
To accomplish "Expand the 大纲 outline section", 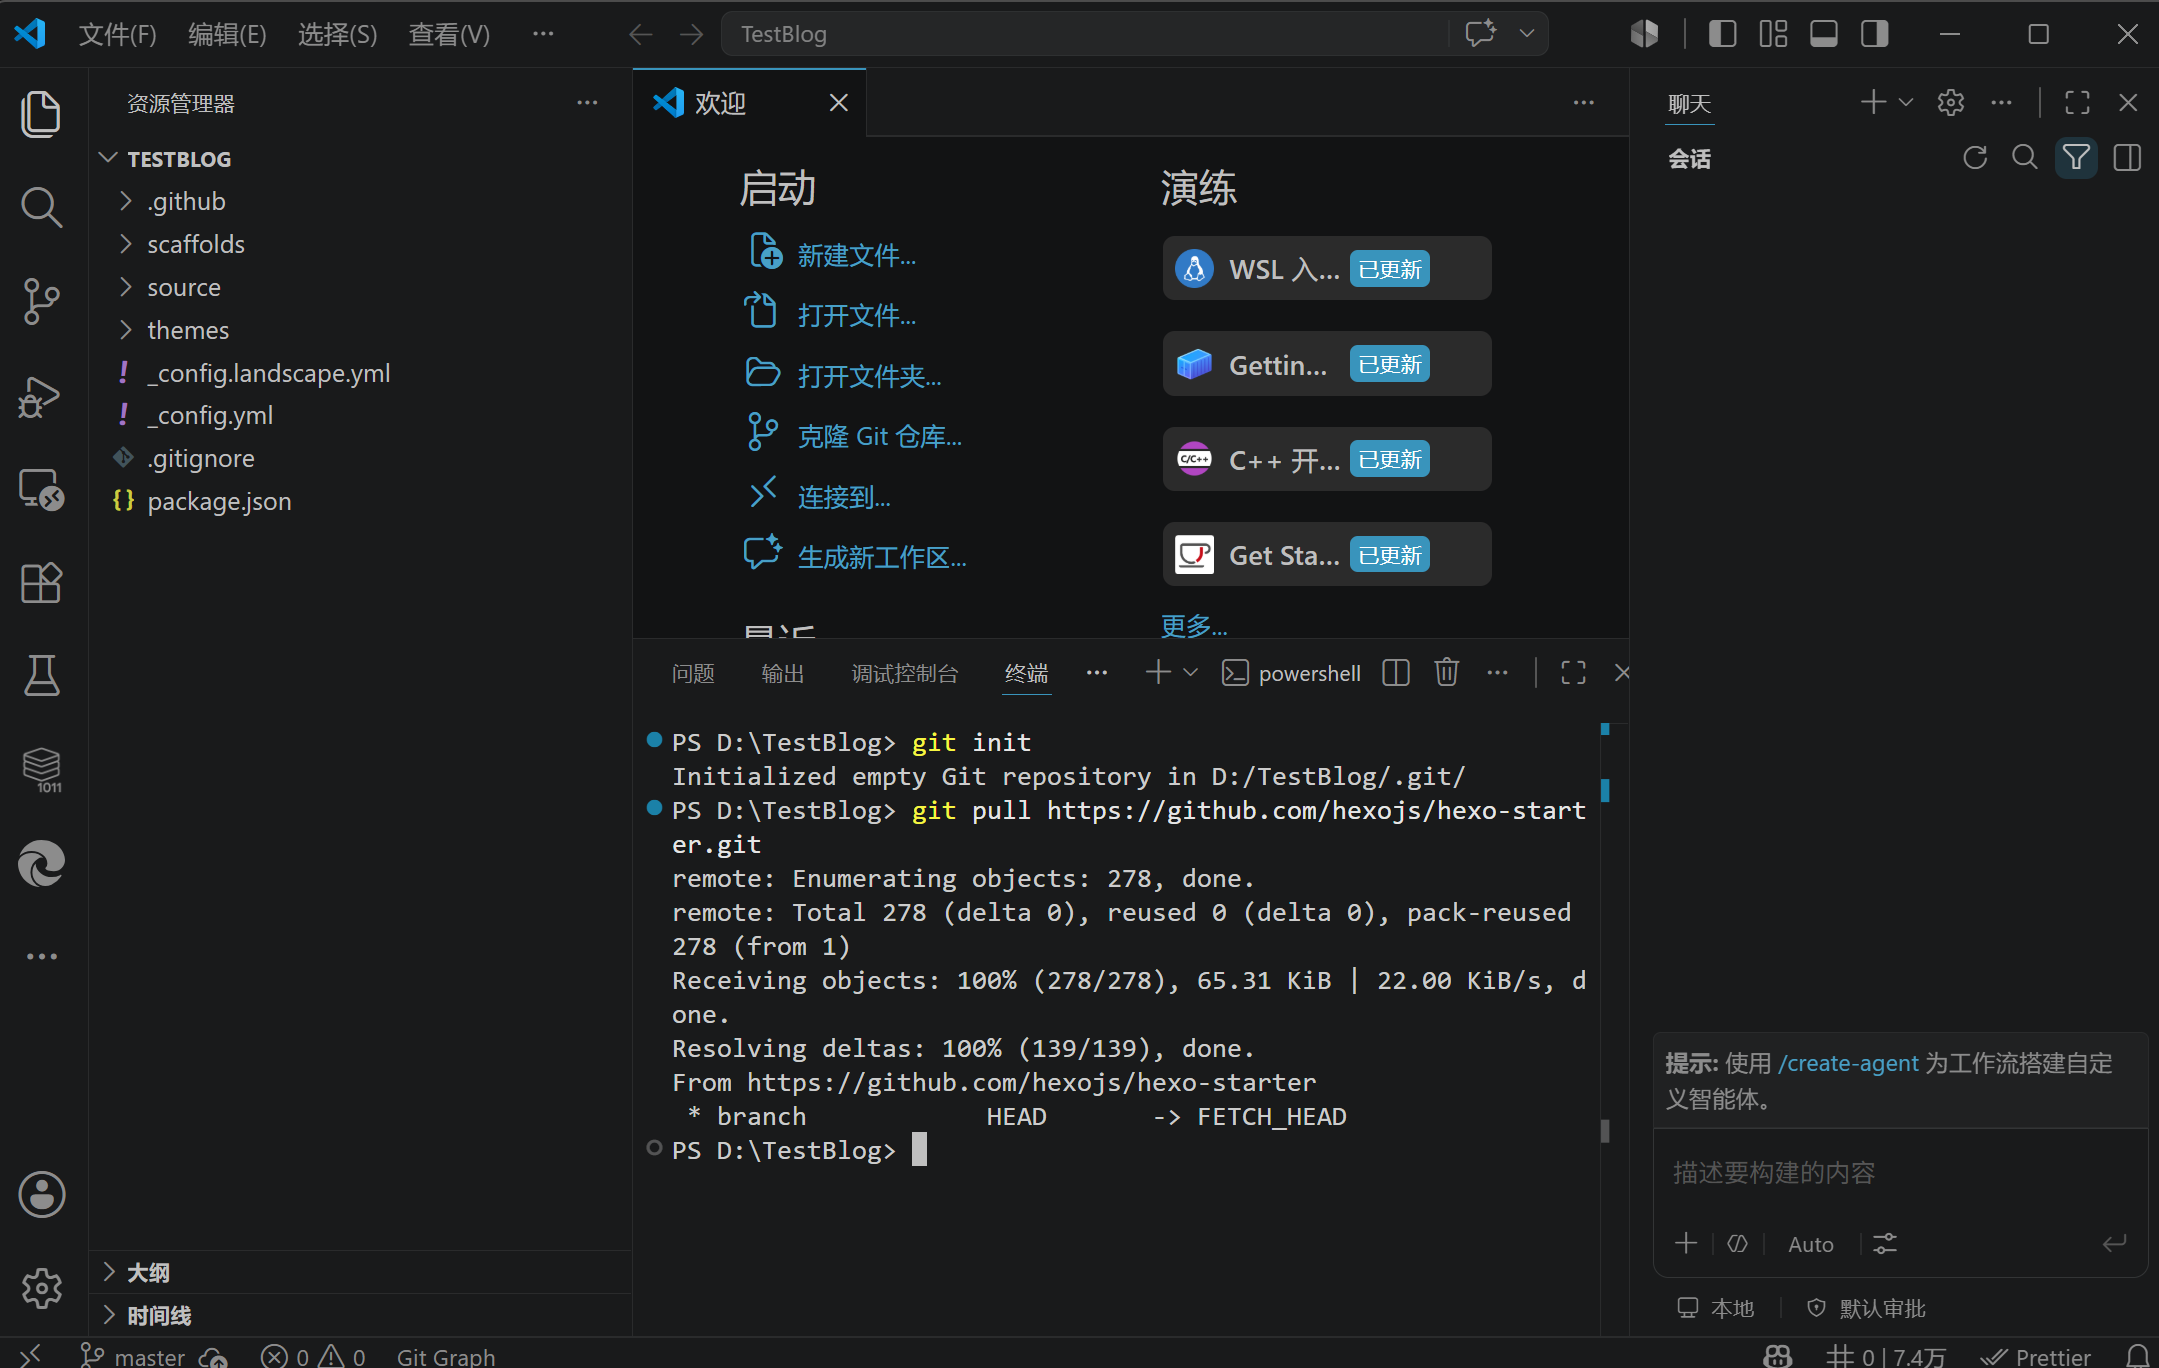I will 360,1272.
